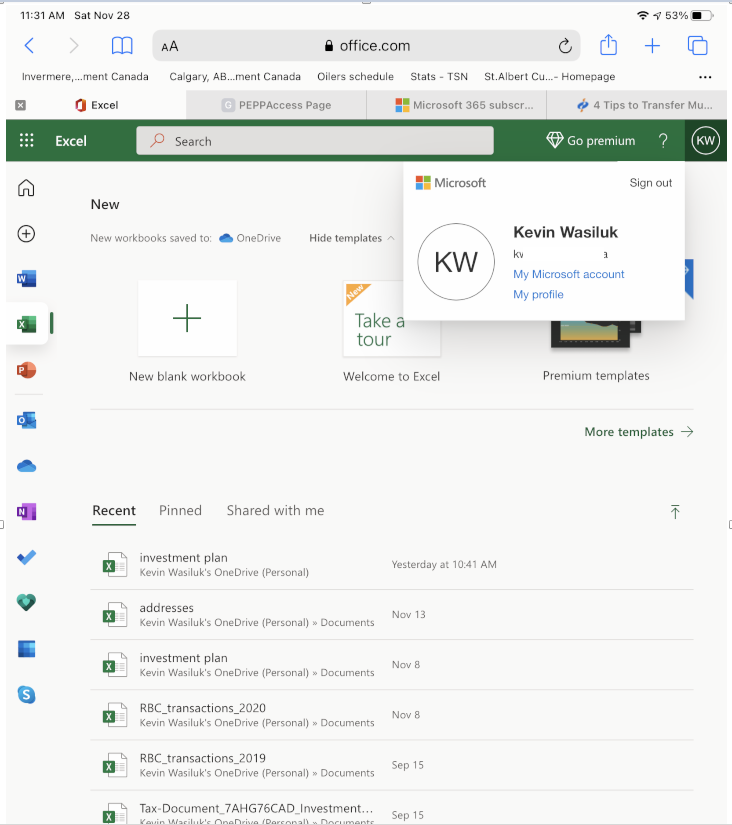732x825 pixels.
Task: Open investment plan dated Nov 8
Action: pos(392,665)
